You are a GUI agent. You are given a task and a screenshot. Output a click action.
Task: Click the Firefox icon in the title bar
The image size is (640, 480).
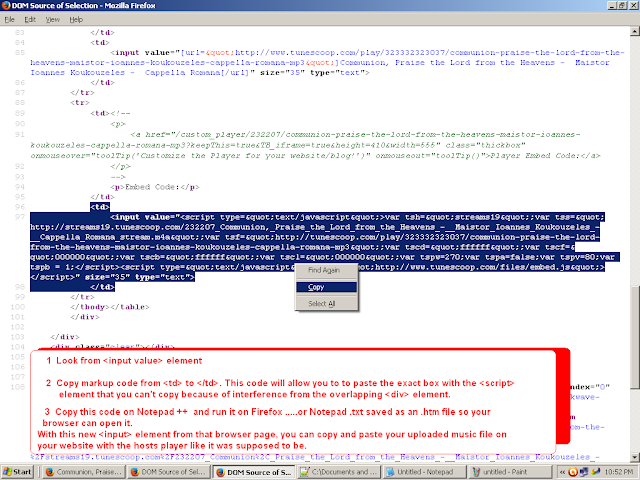pyautogui.click(x=6, y=5)
